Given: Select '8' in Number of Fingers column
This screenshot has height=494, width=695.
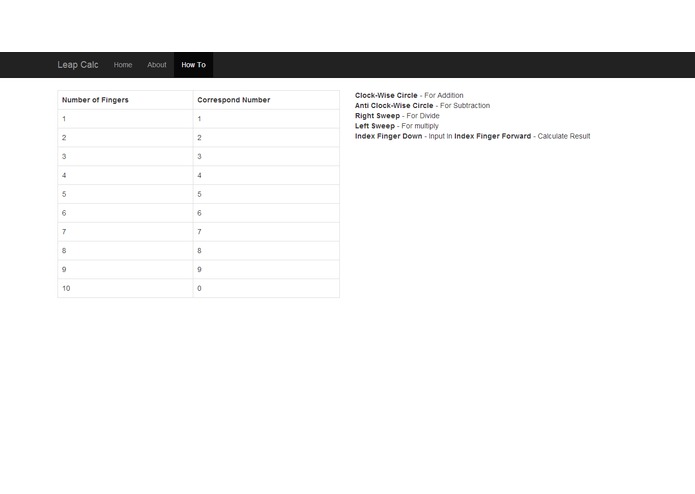Looking at the screenshot, I should (125, 251).
